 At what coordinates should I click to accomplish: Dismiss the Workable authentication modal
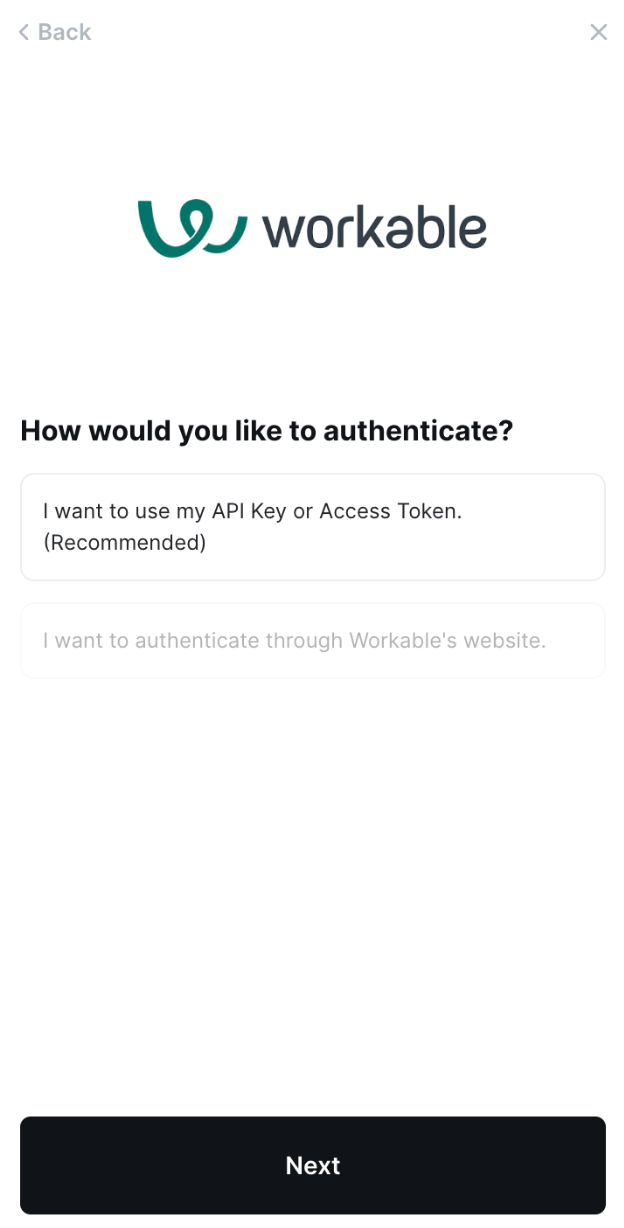coord(599,32)
